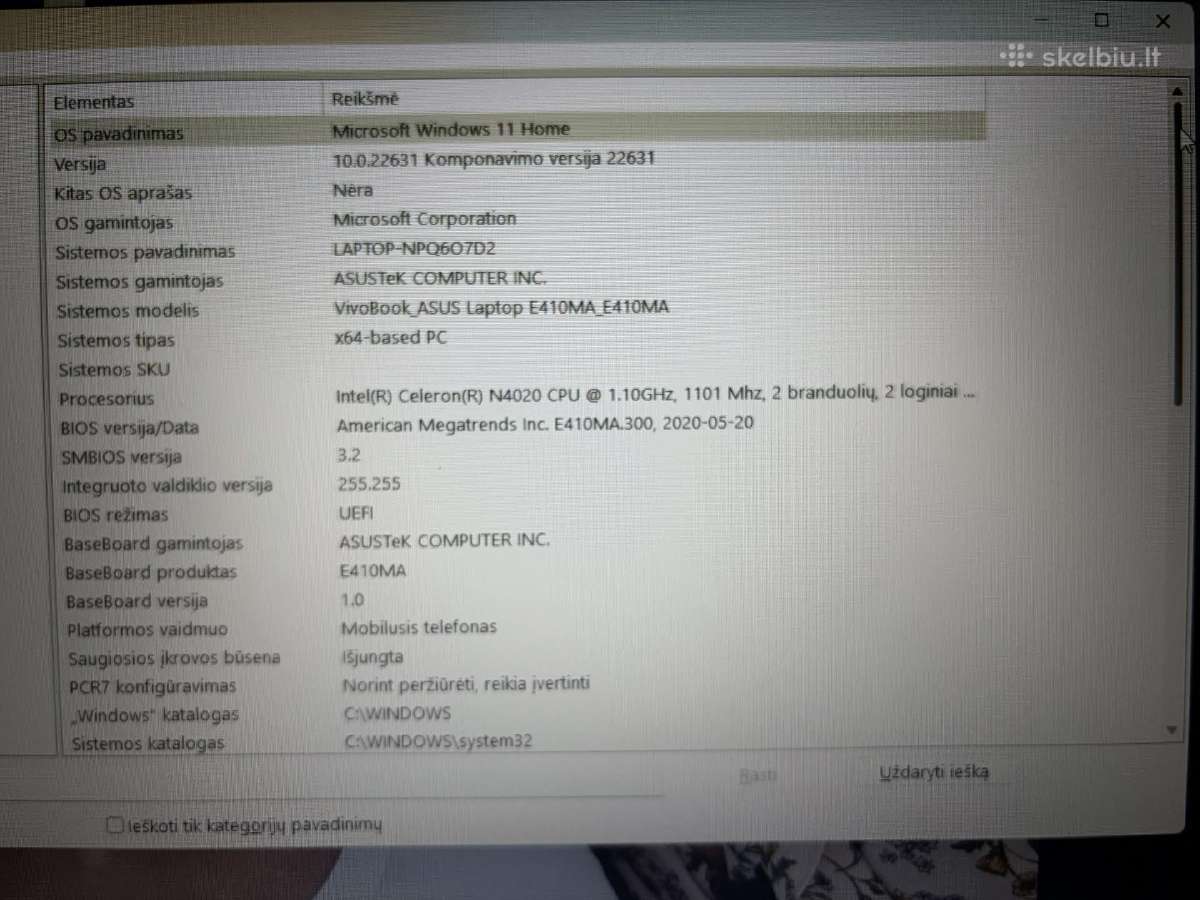Image resolution: width=1200 pixels, height=900 pixels.
Task: Click the value 'VivoBook_ASUS Laptop E410MA_E410MA'
Action: [x=501, y=307]
